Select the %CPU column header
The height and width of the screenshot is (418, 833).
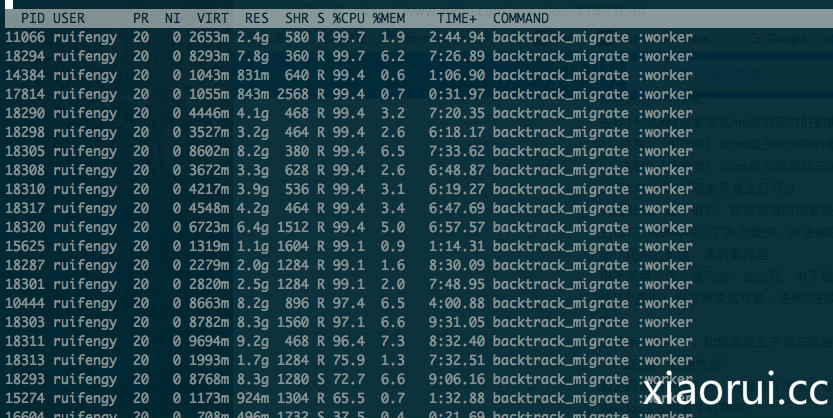[348, 18]
